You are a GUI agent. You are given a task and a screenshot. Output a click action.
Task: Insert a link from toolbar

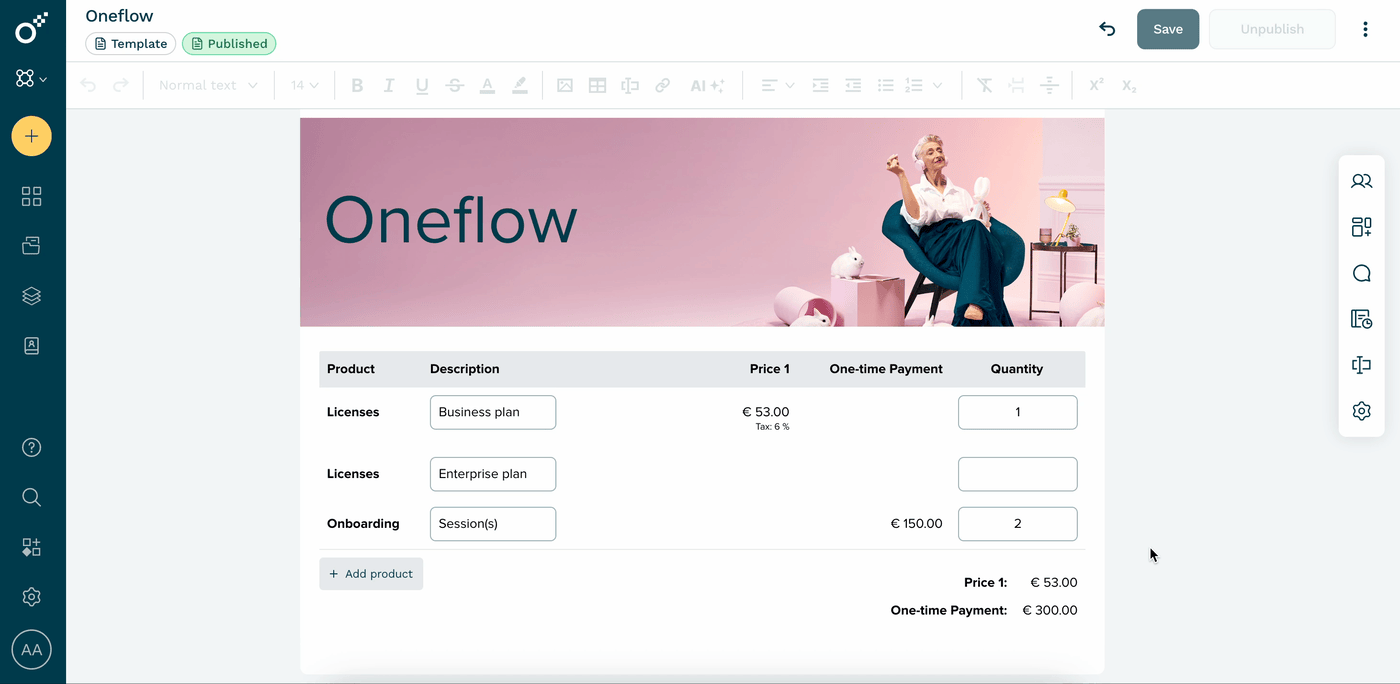point(662,86)
